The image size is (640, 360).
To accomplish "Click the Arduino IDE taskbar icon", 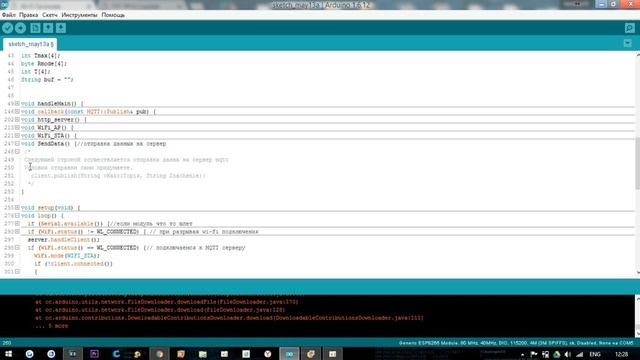I will pyautogui.click(x=289, y=354).
